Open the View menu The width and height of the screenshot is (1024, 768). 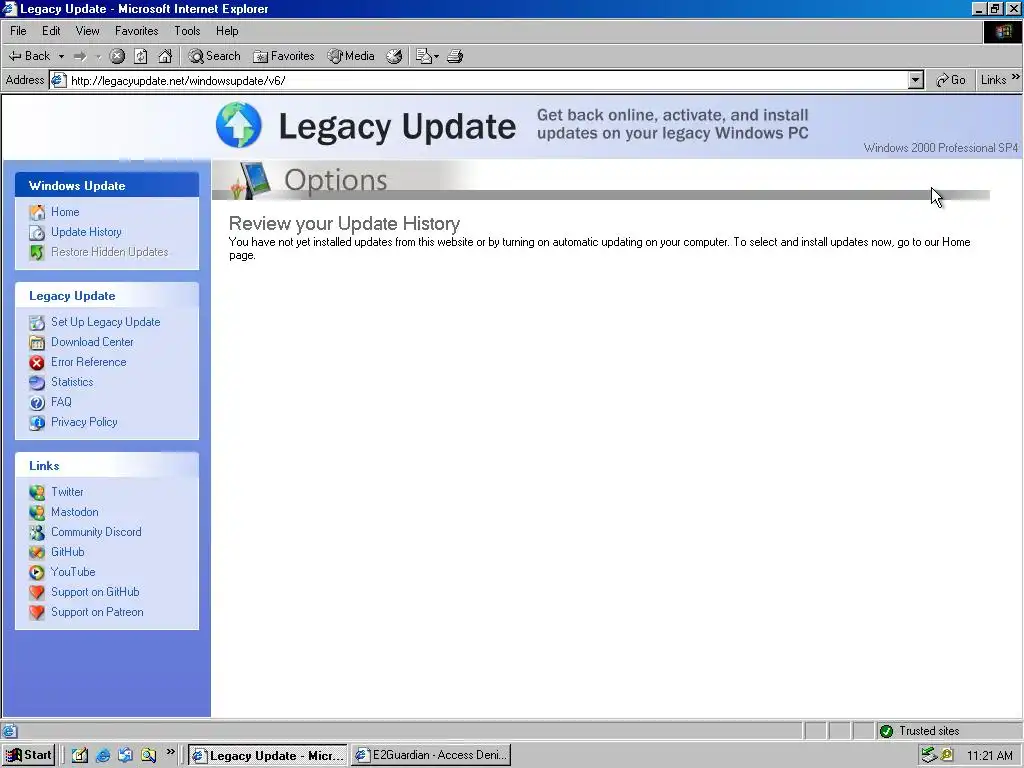[88, 31]
